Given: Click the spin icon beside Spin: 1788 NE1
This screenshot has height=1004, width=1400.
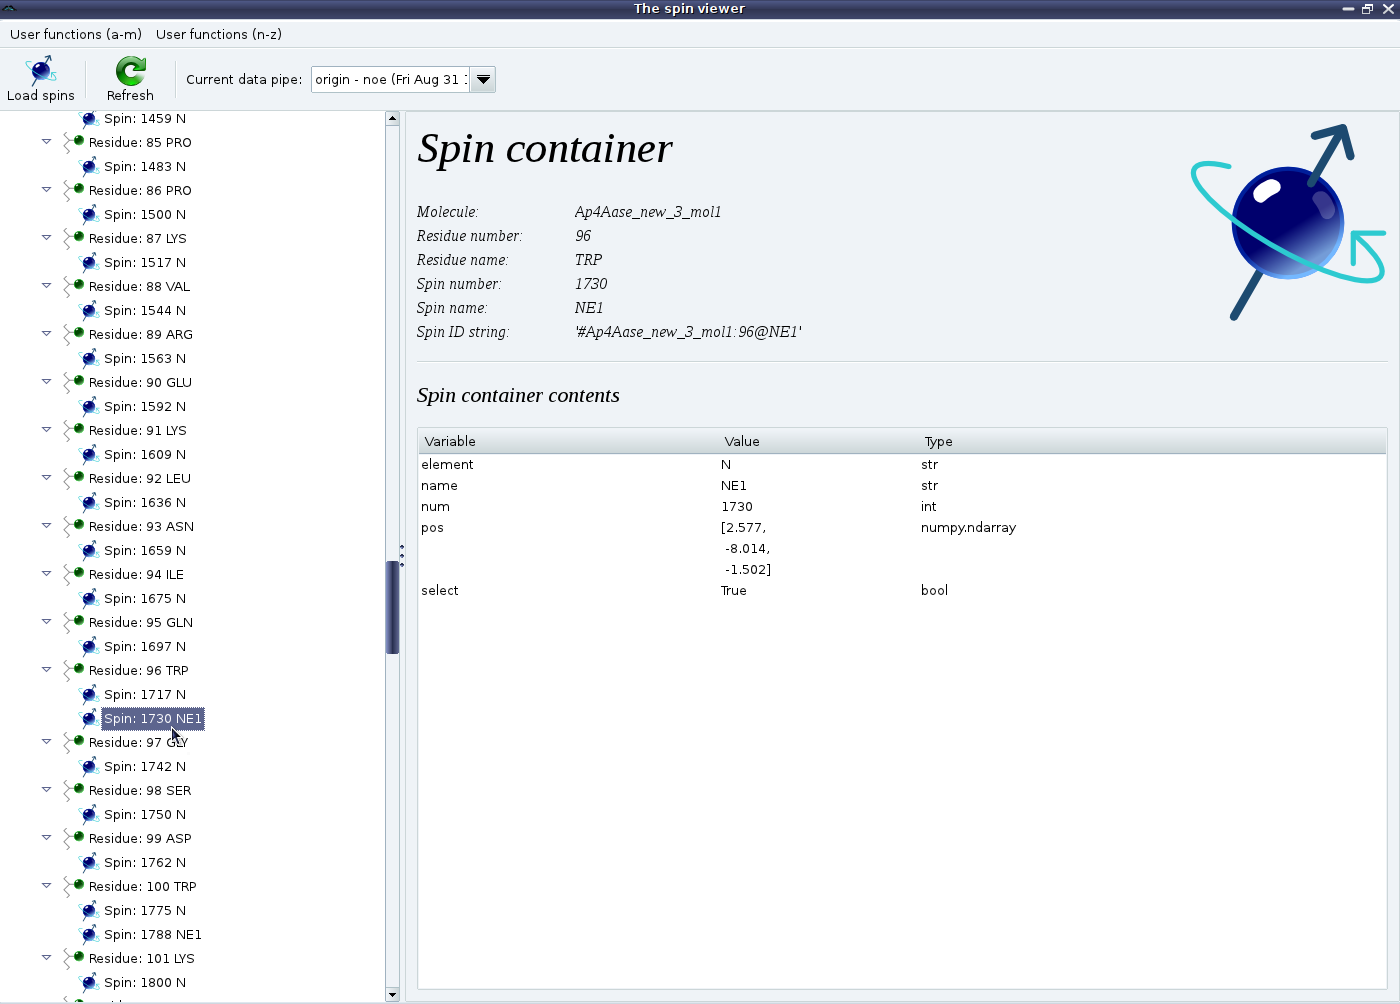Looking at the screenshot, I should point(89,935).
